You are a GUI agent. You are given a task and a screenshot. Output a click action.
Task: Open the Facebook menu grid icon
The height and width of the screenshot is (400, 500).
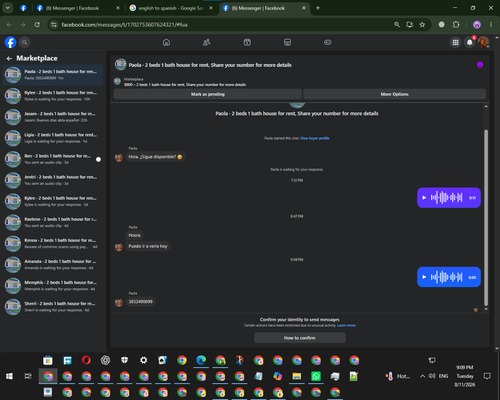point(455,42)
